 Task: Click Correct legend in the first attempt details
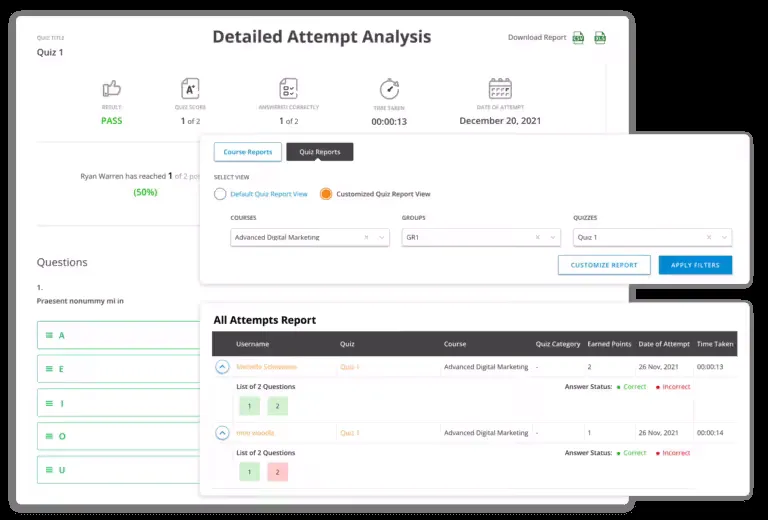pyautogui.click(x=632, y=387)
